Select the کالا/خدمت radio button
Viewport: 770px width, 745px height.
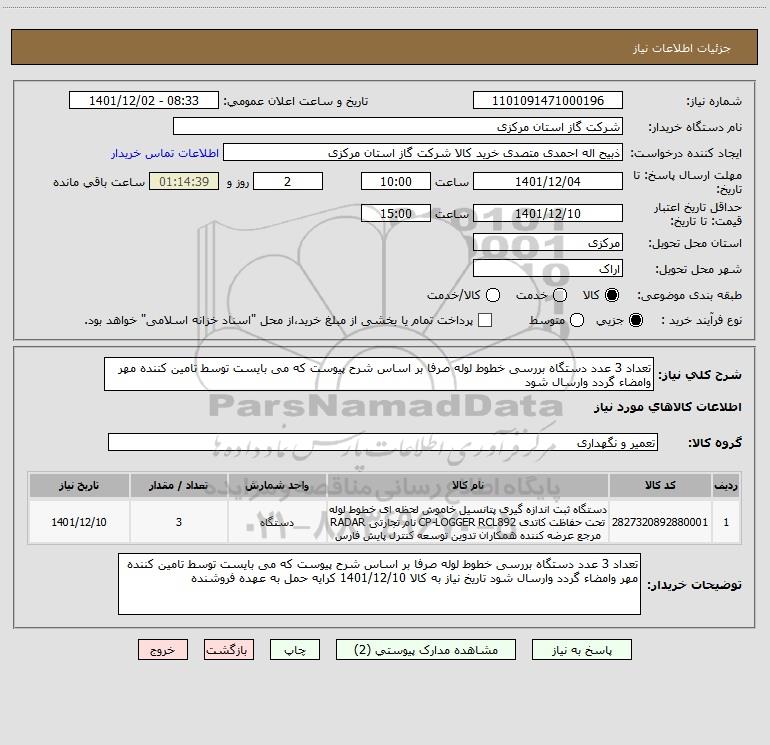493,295
